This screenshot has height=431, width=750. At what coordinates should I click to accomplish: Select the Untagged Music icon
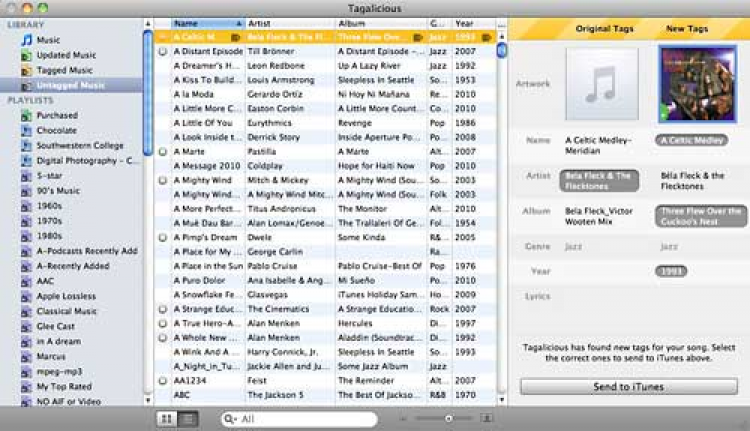[27, 86]
